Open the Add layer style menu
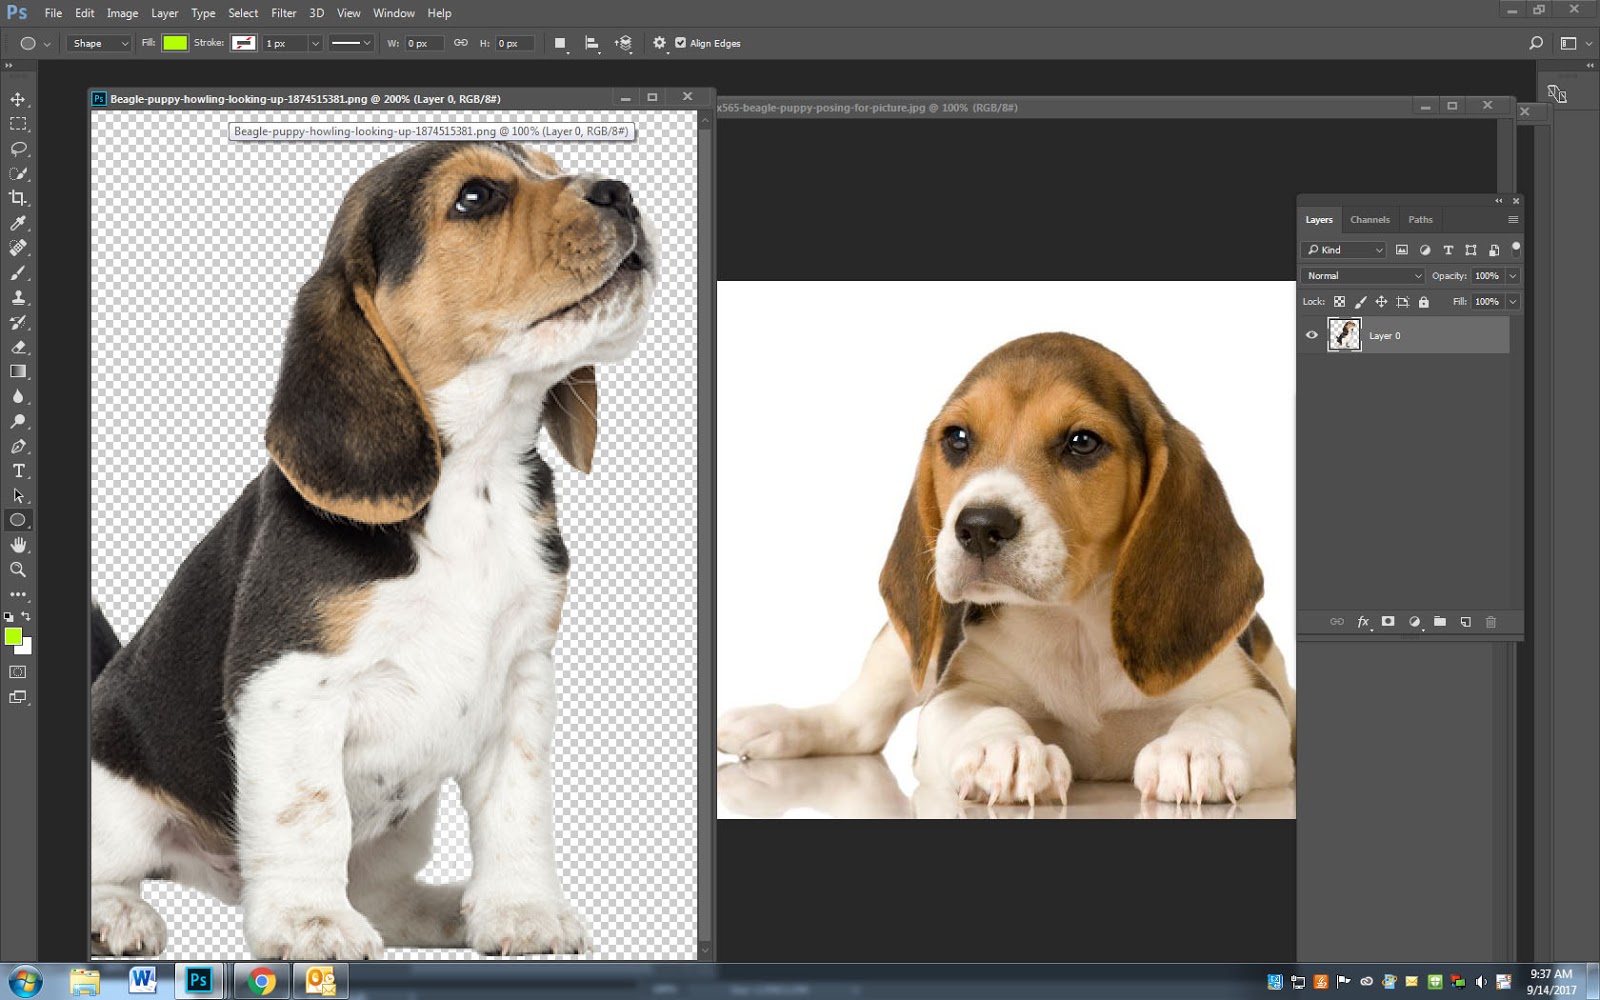The image size is (1600, 1000). (x=1363, y=621)
